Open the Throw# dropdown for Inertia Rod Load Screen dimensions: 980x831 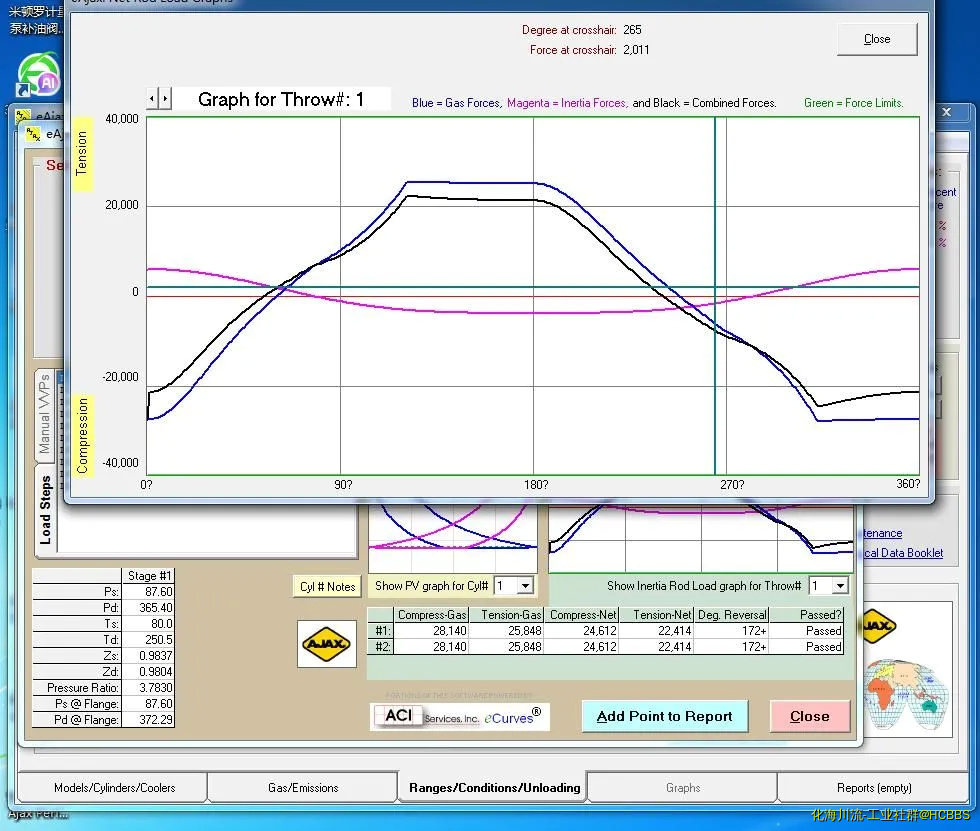click(840, 586)
